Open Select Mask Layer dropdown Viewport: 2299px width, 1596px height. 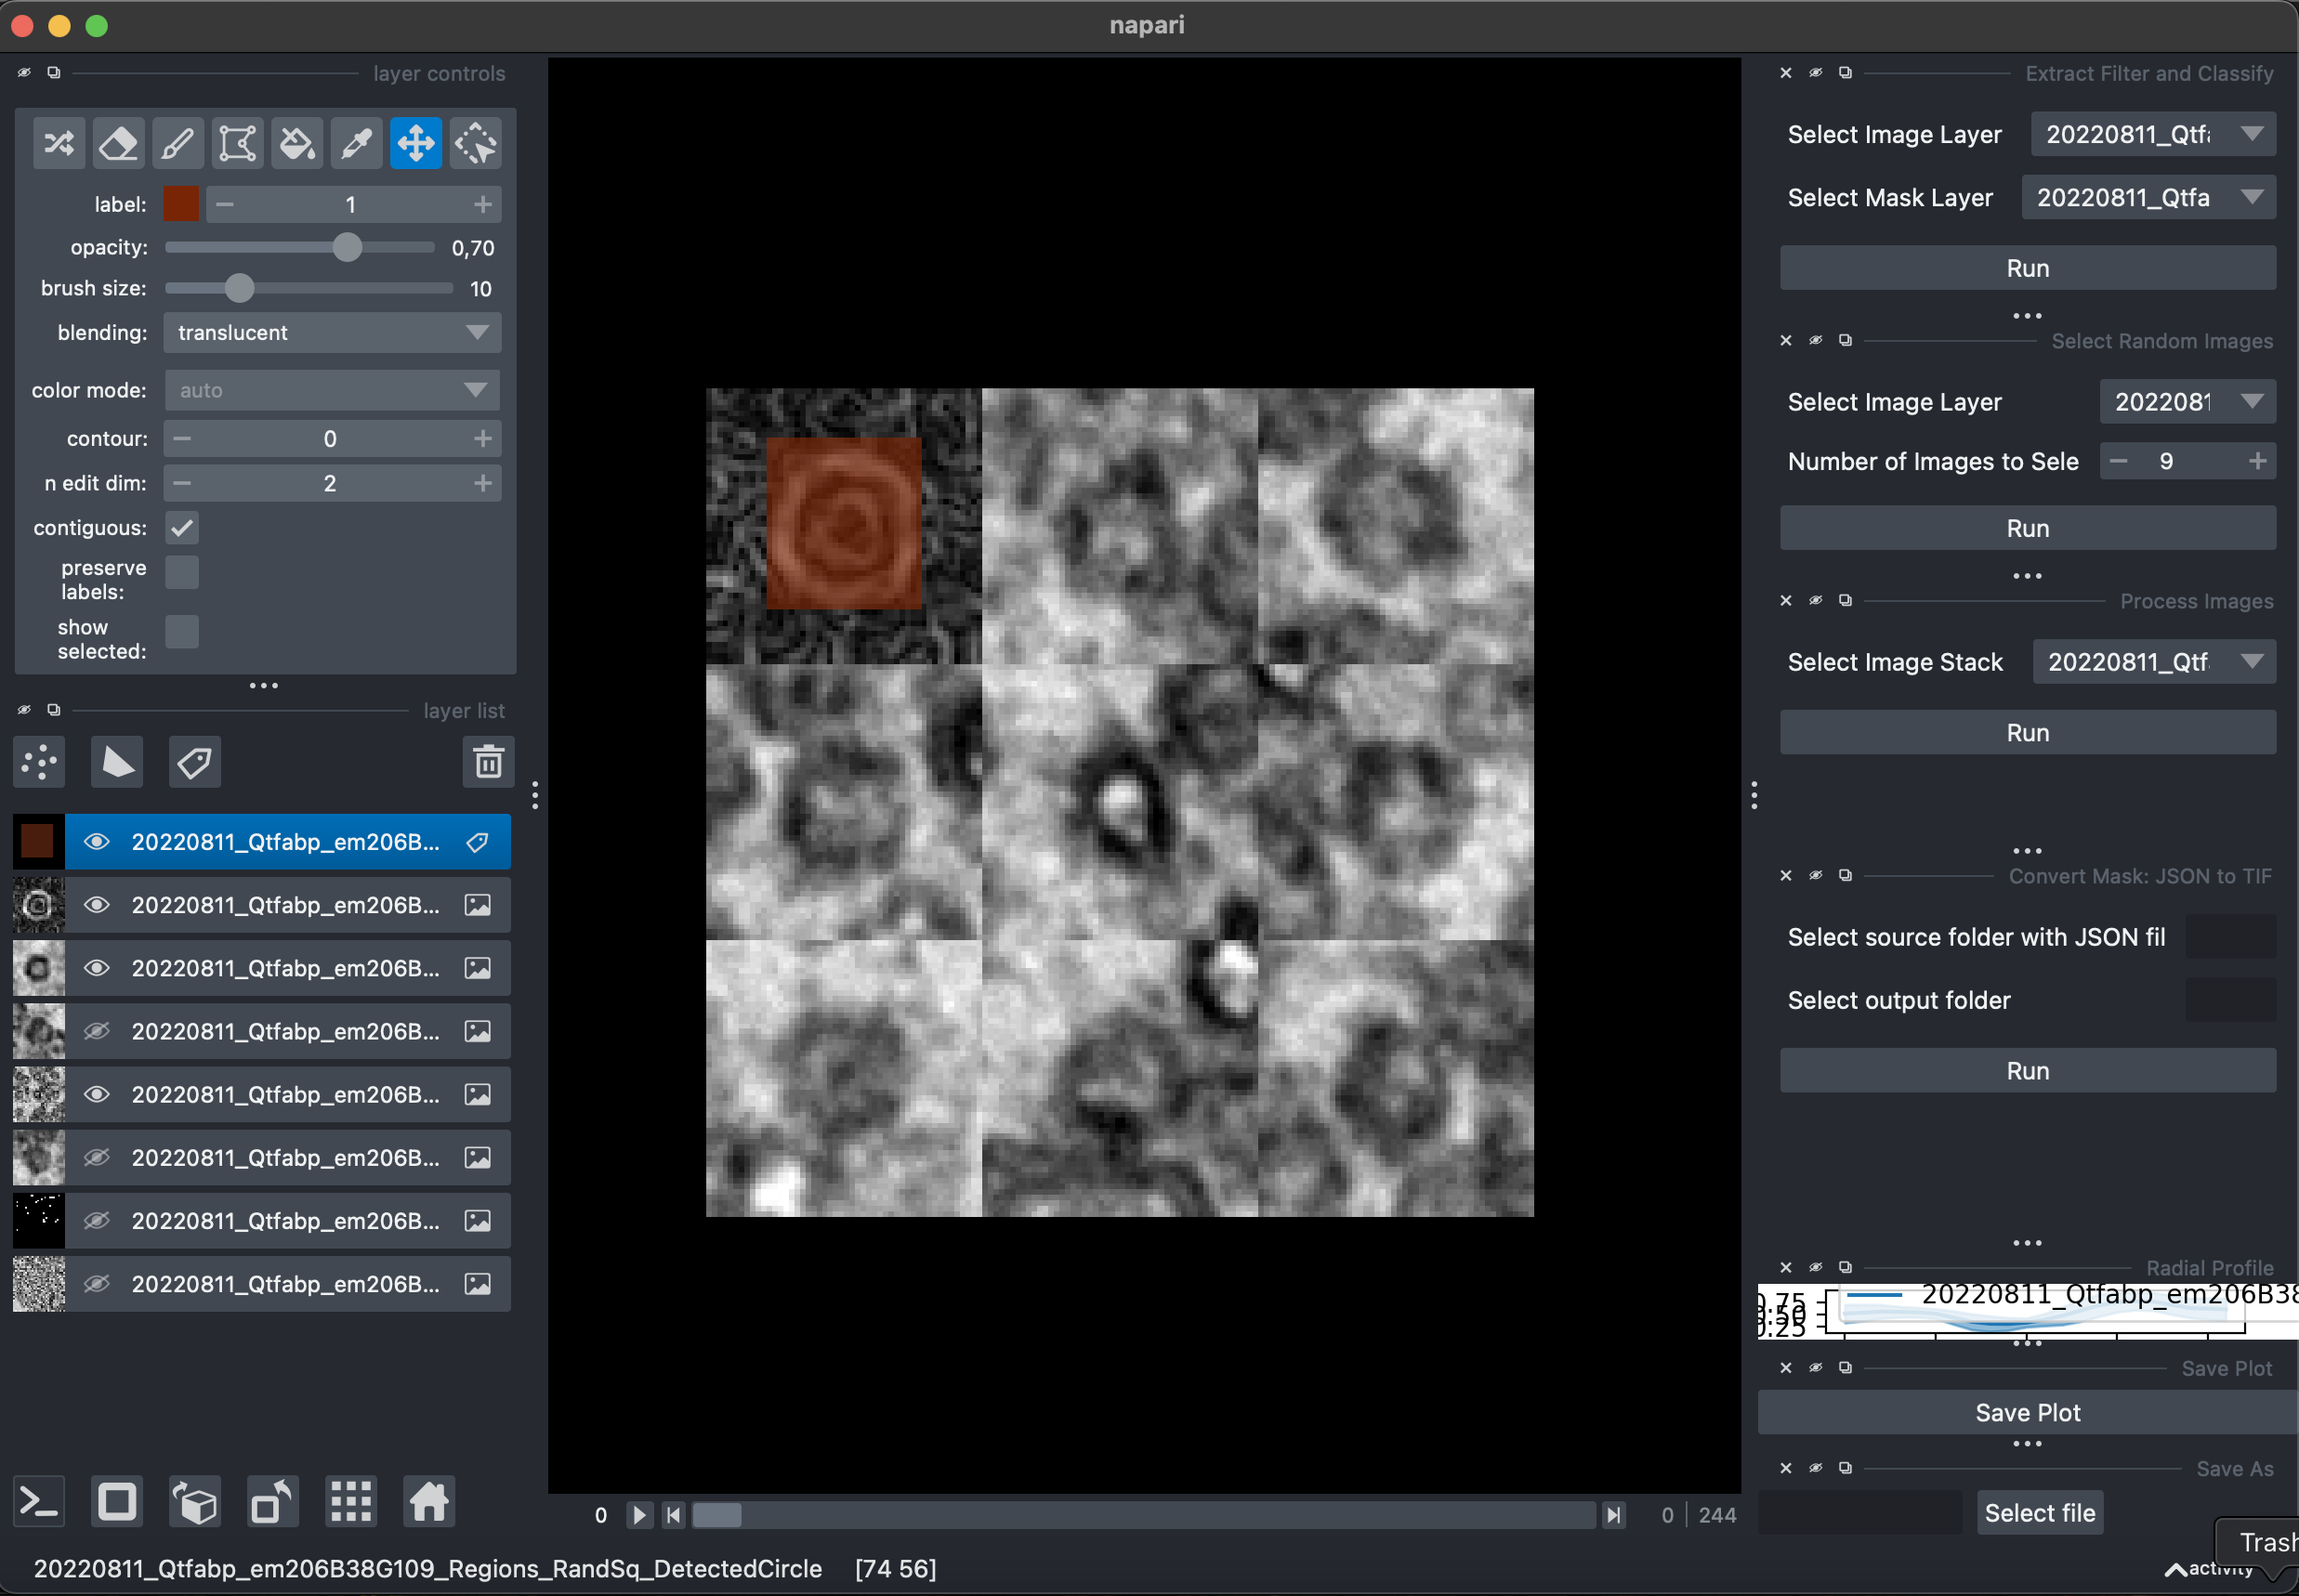tap(2149, 198)
